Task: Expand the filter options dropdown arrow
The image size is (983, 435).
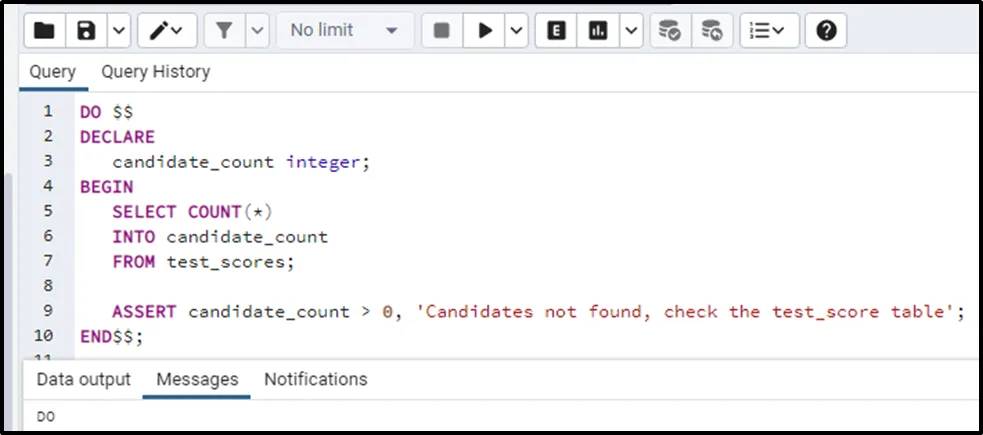Action: tap(257, 31)
